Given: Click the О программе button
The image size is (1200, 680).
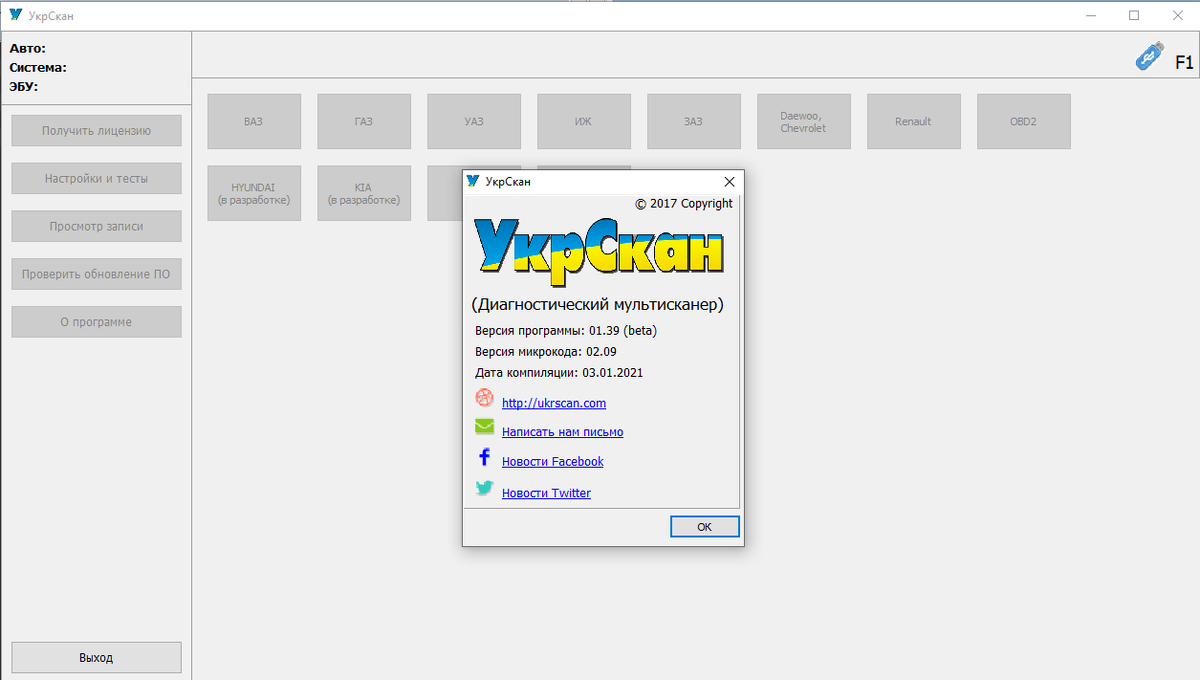Looking at the screenshot, I should tap(96, 322).
